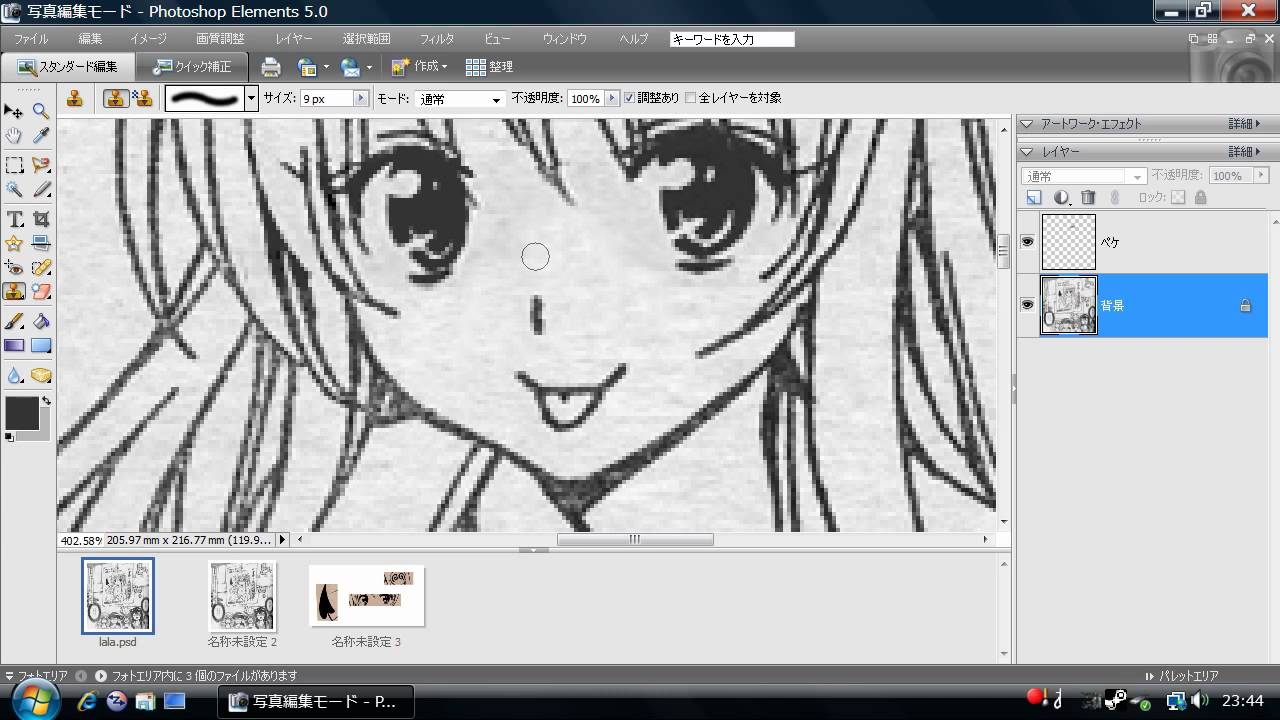
Task: Pick the Horizontal Type tool
Action: point(14,219)
